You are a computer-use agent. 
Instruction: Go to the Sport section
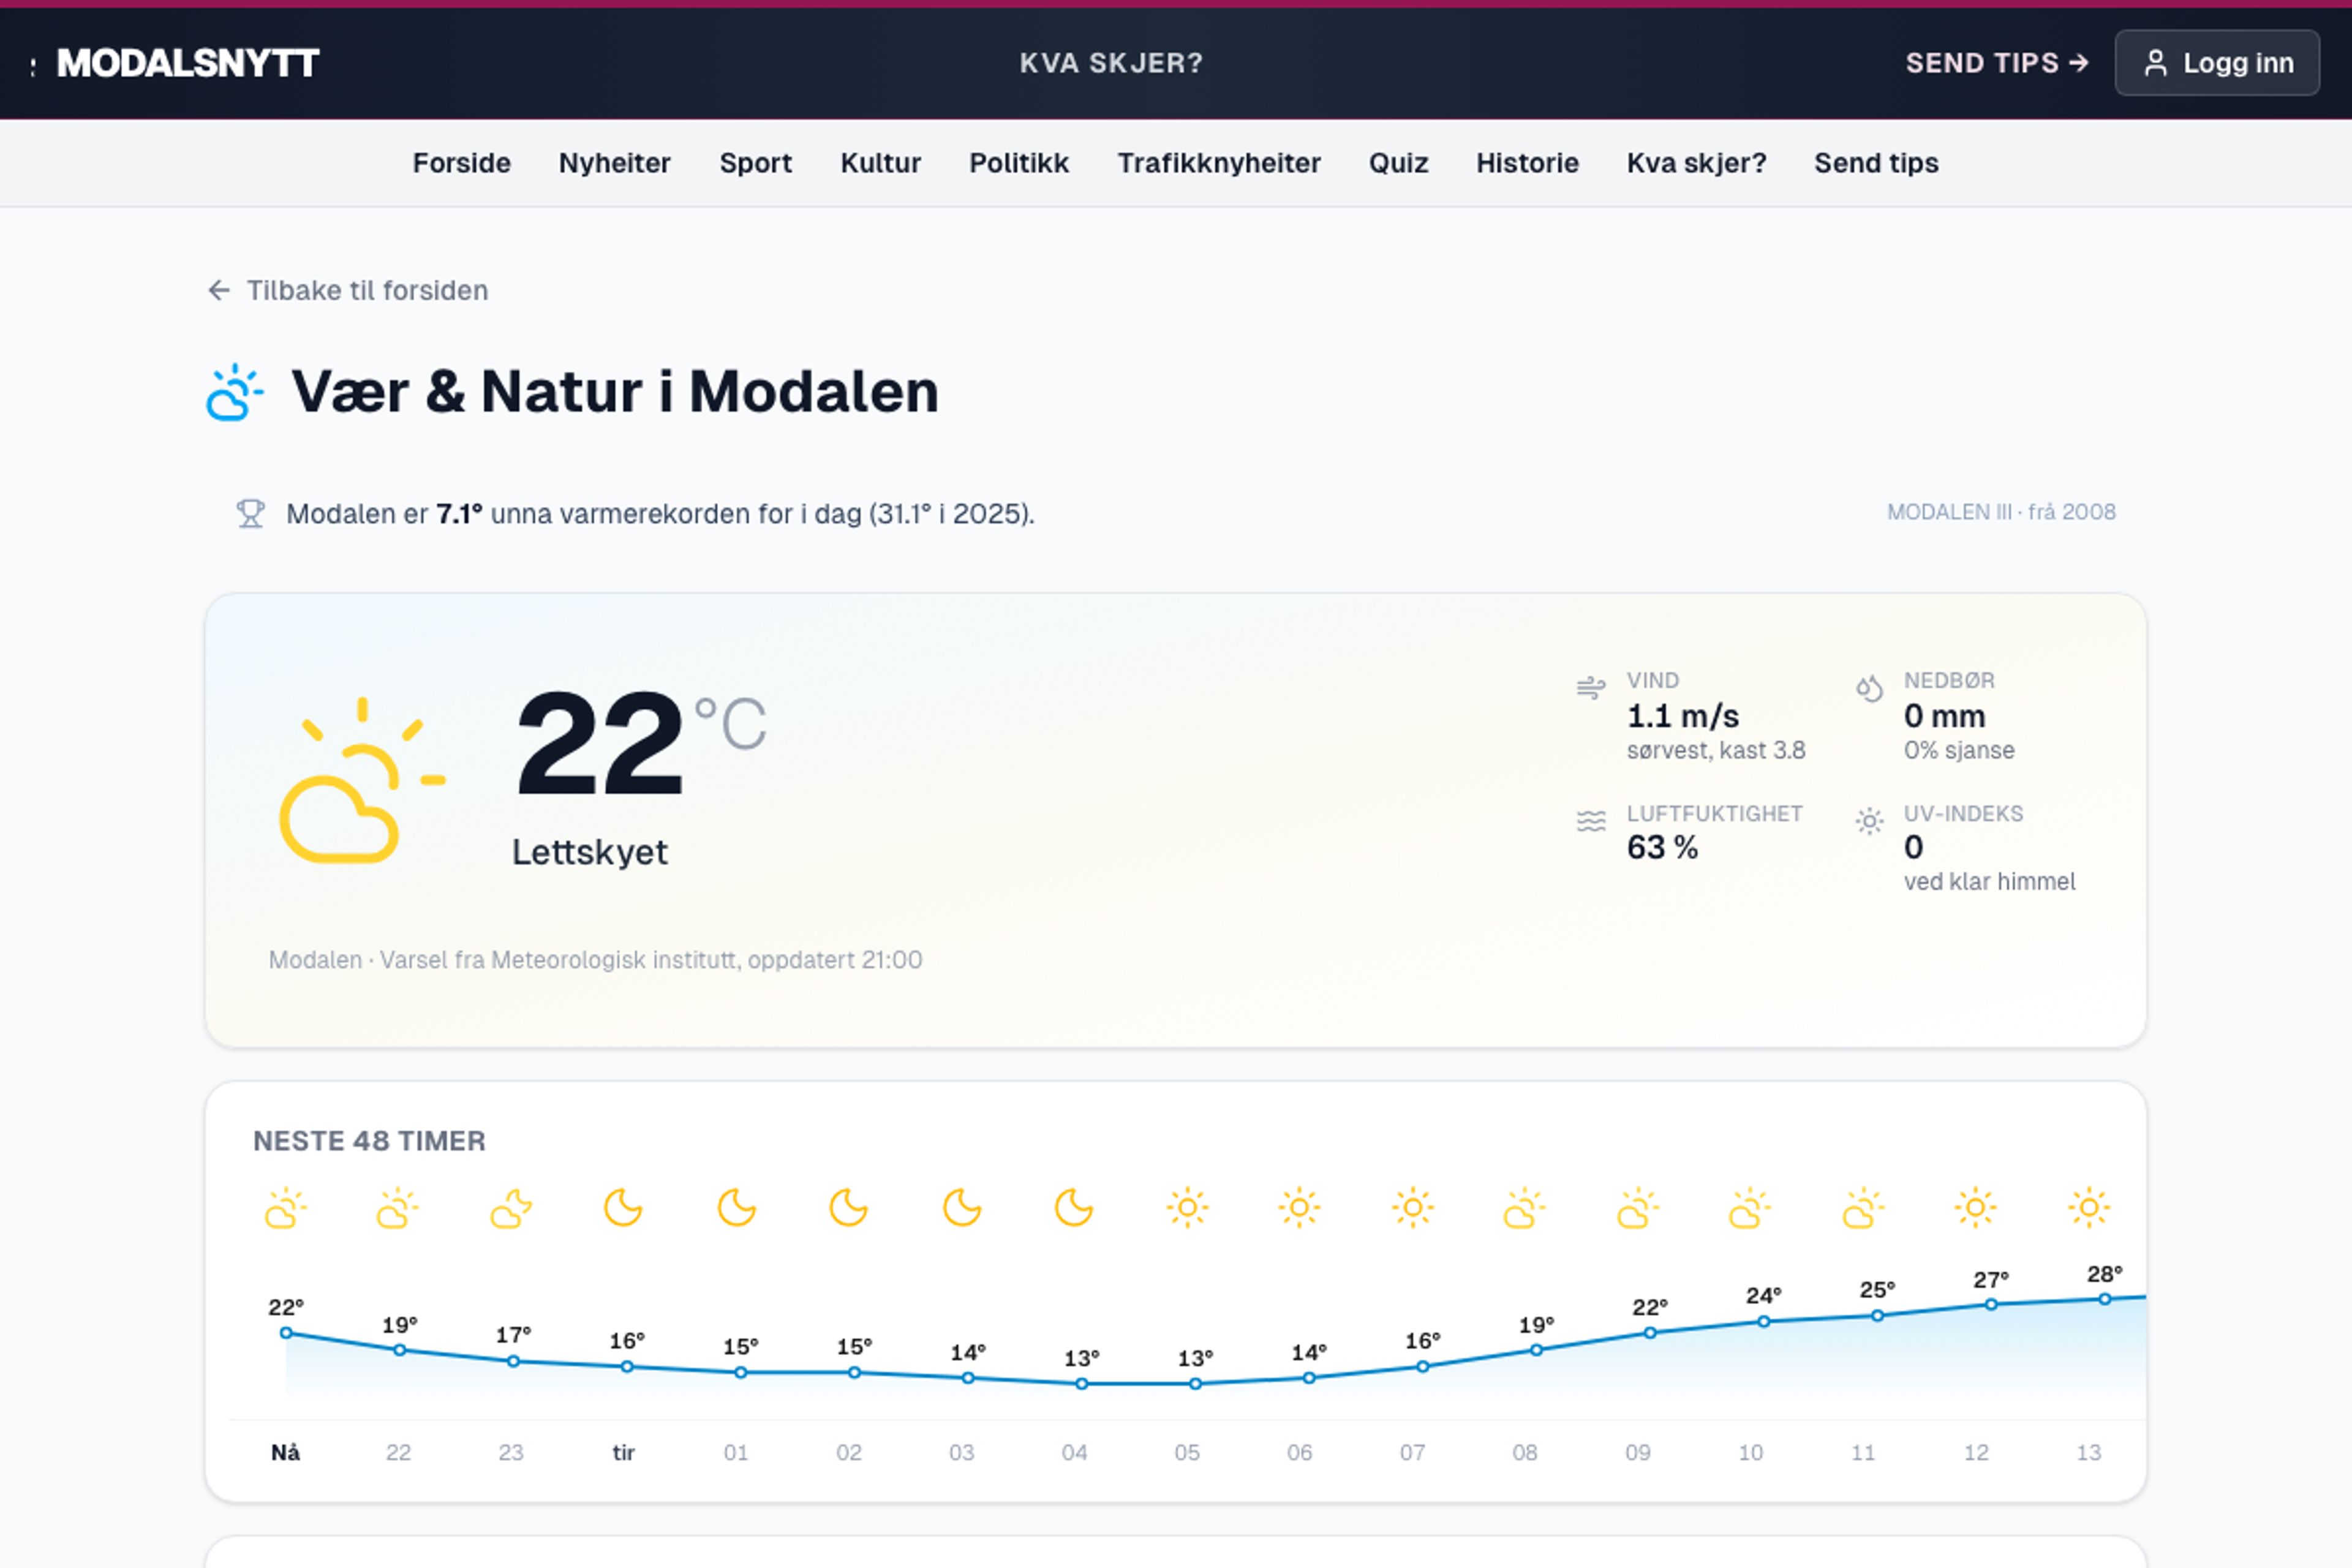pyautogui.click(x=755, y=163)
